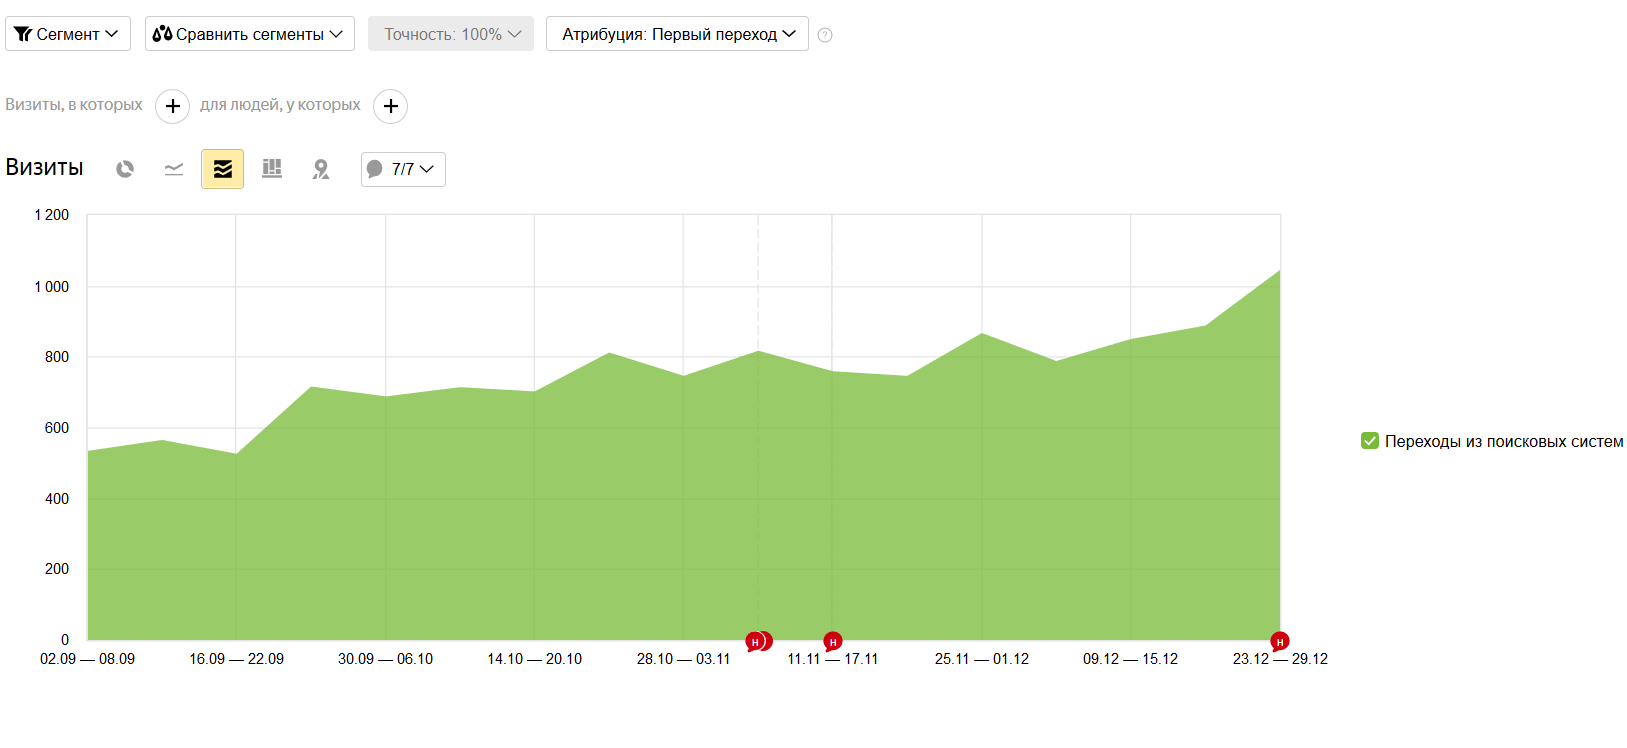Open the 'Сегмент' dropdown
Viewport: 1627px width, 748px height.
point(67,34)
